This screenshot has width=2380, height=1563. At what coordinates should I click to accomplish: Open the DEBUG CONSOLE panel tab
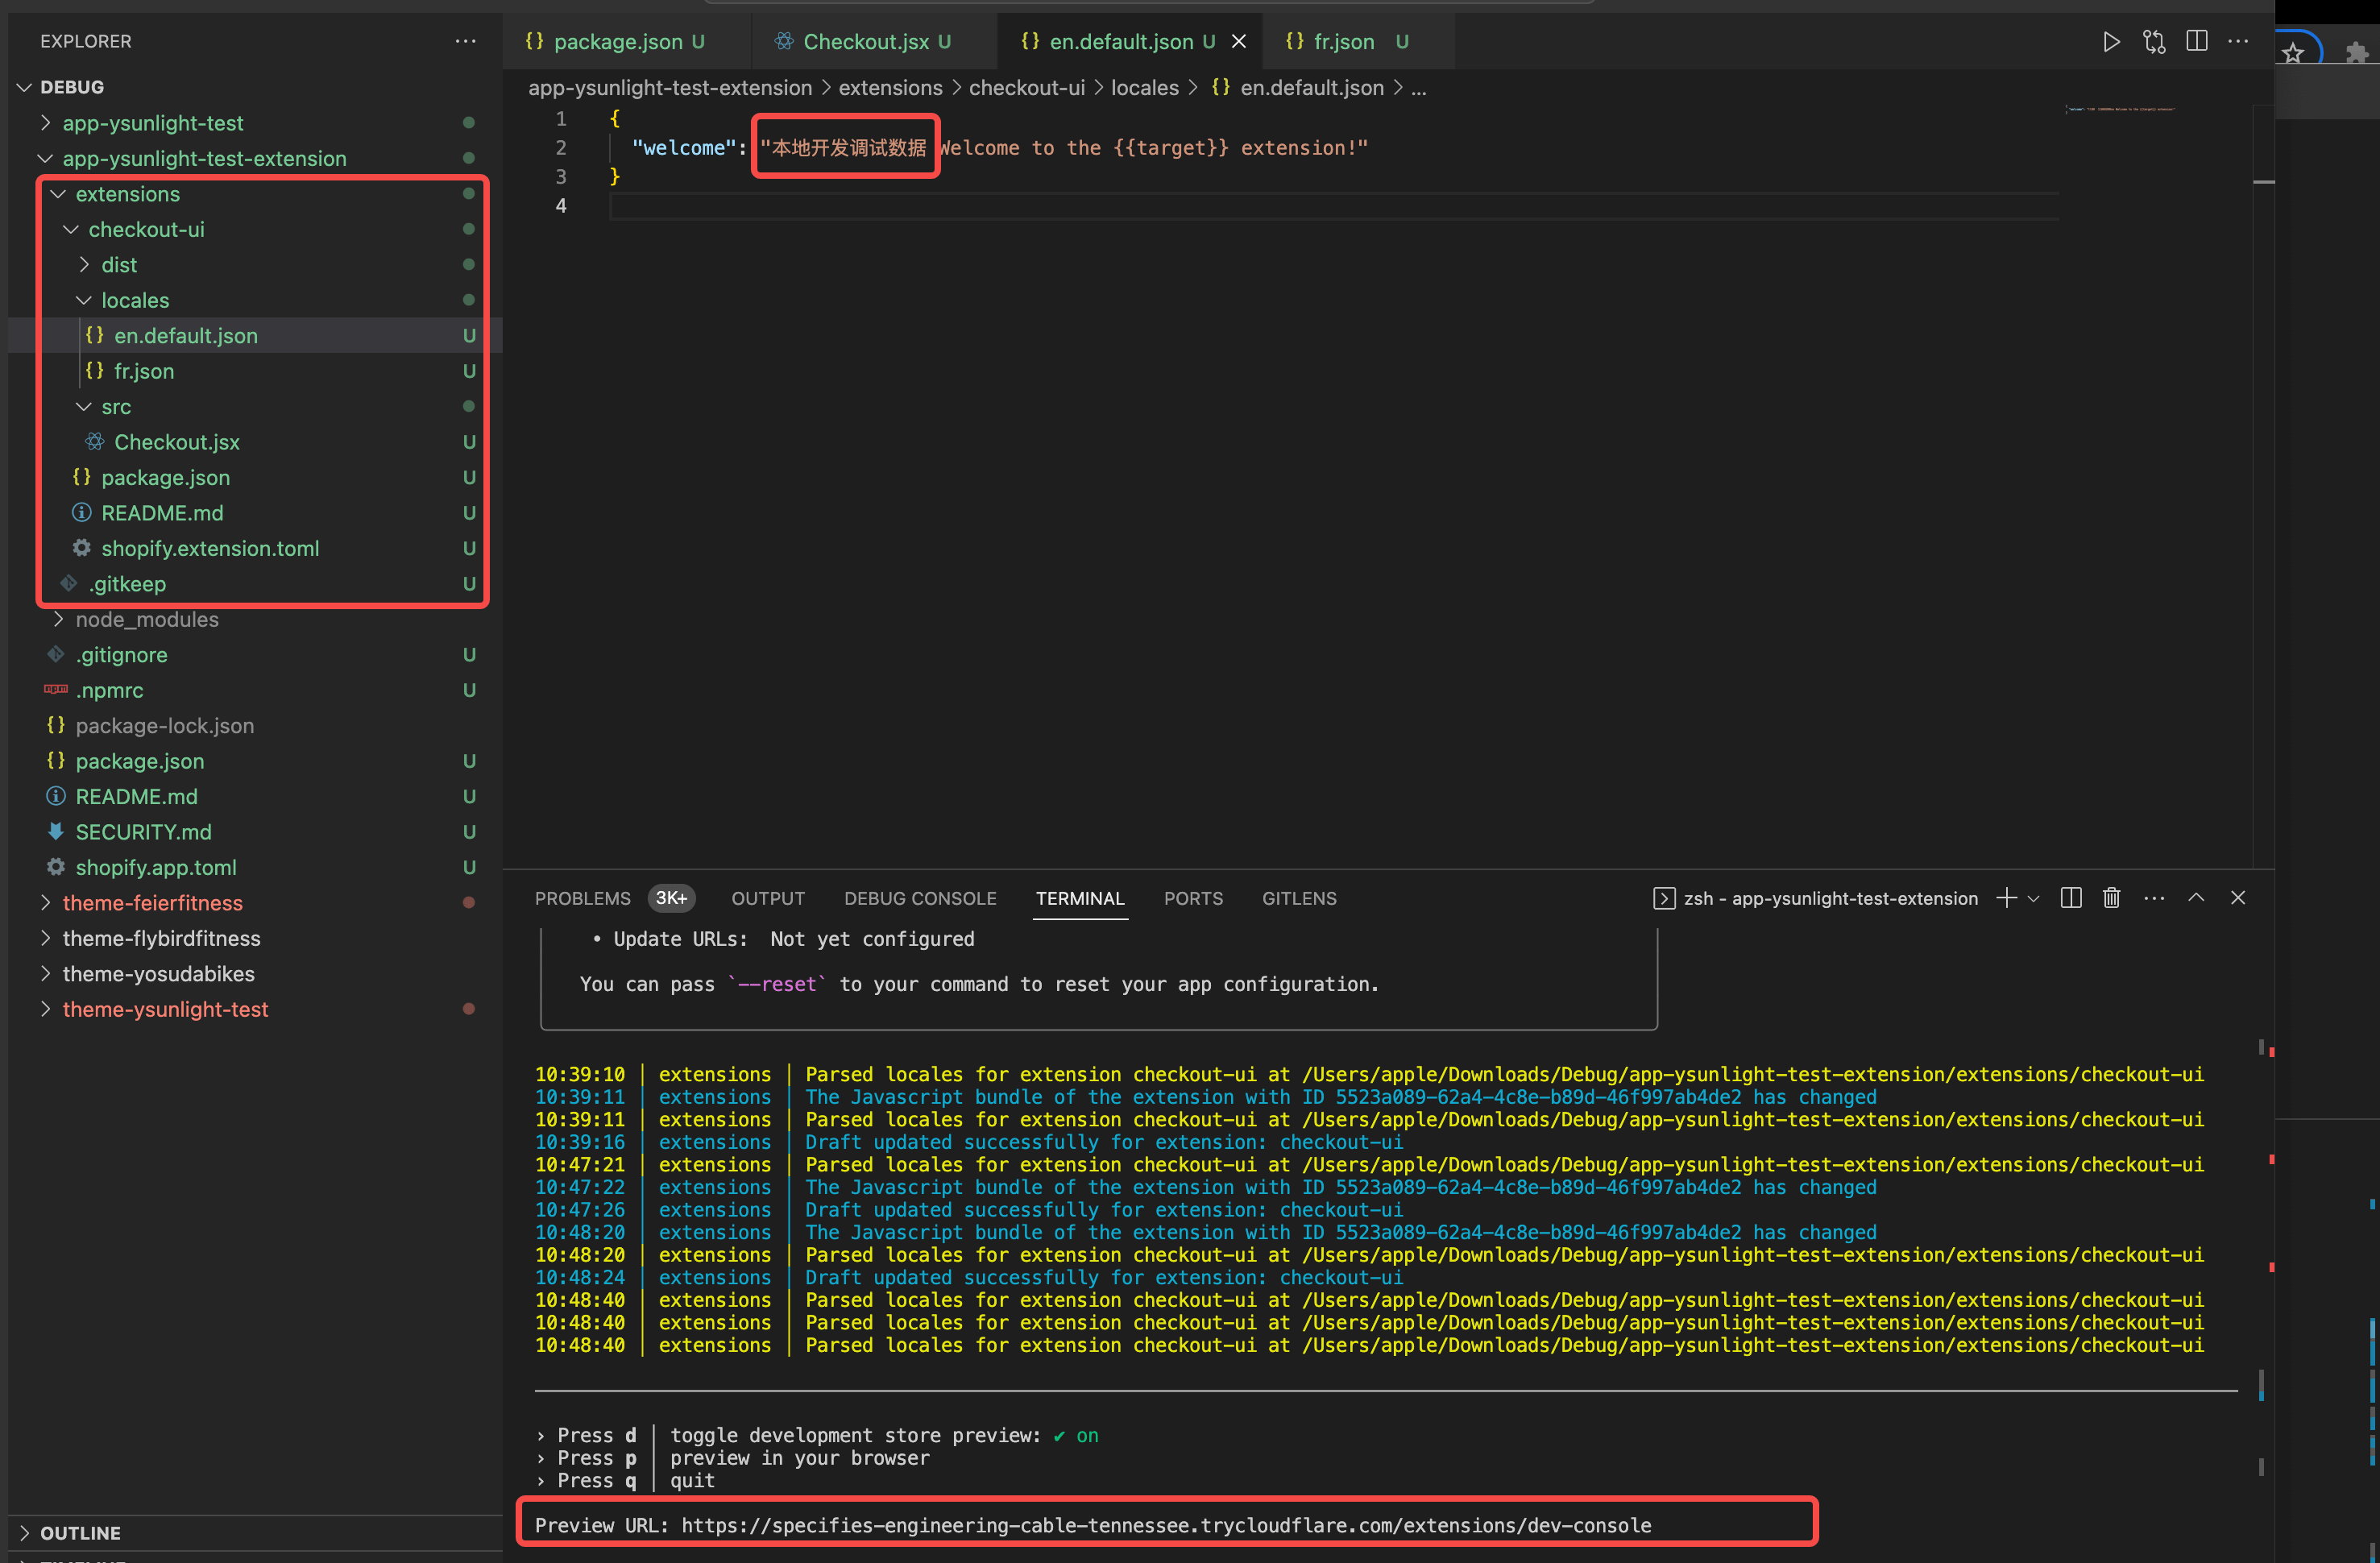919,898
